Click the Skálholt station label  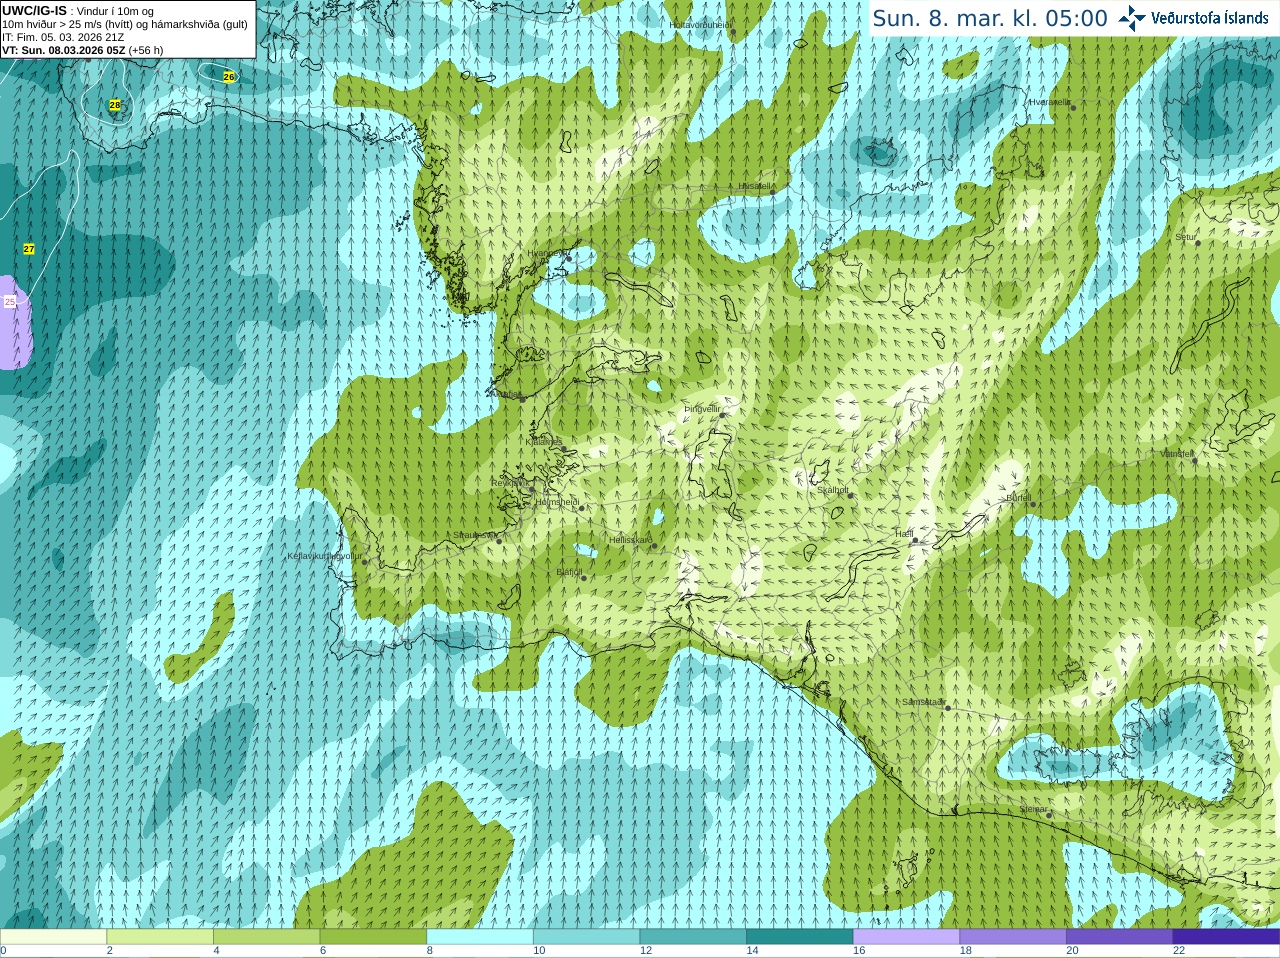[833, 490]
